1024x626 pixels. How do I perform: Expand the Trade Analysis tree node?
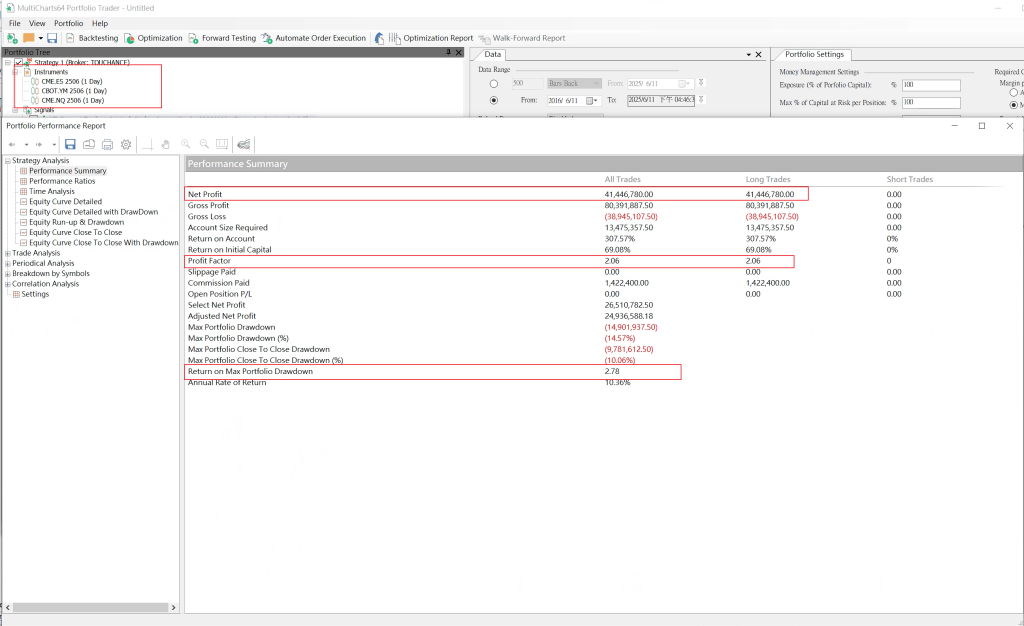pos(7,253)
